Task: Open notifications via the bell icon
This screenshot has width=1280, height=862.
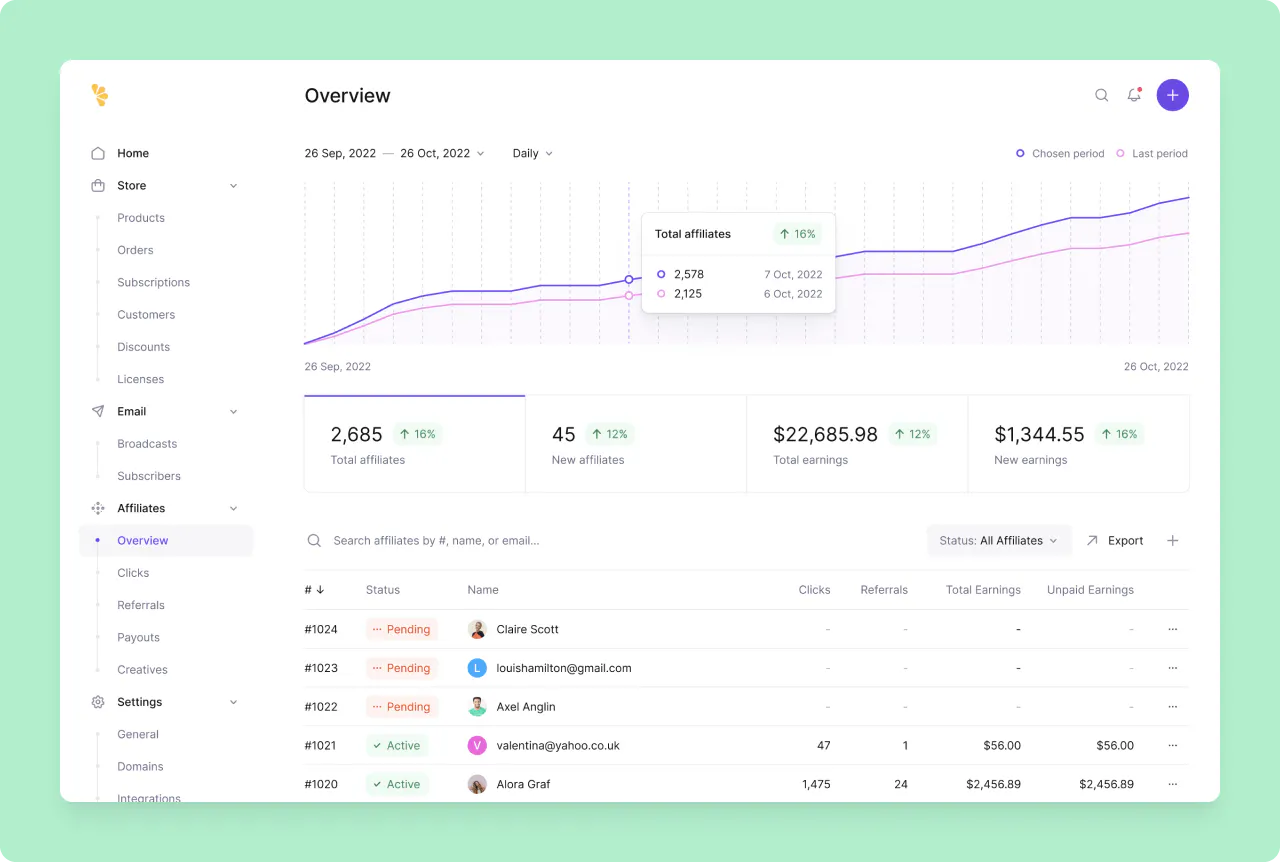Action: pos(1134,95)
